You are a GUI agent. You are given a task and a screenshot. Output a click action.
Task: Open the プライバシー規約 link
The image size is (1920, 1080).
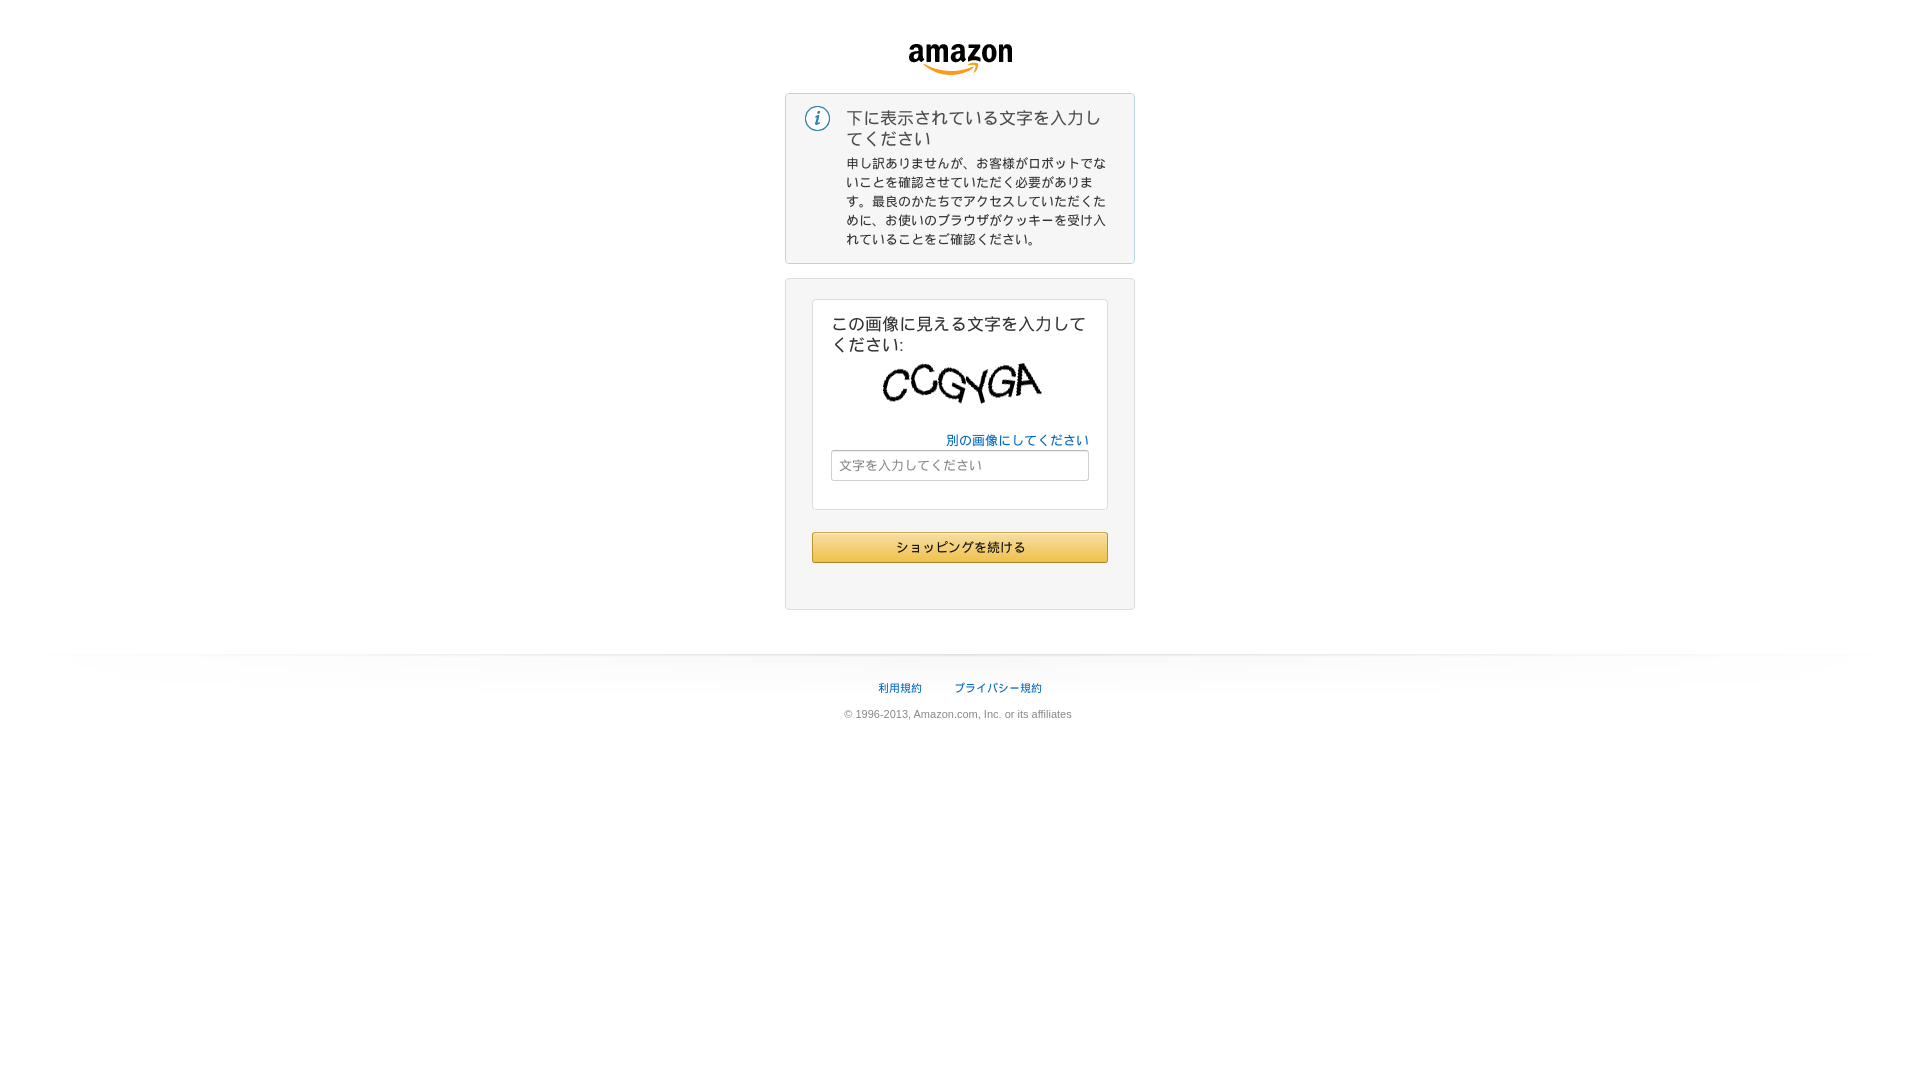click(x=998, y=688)
